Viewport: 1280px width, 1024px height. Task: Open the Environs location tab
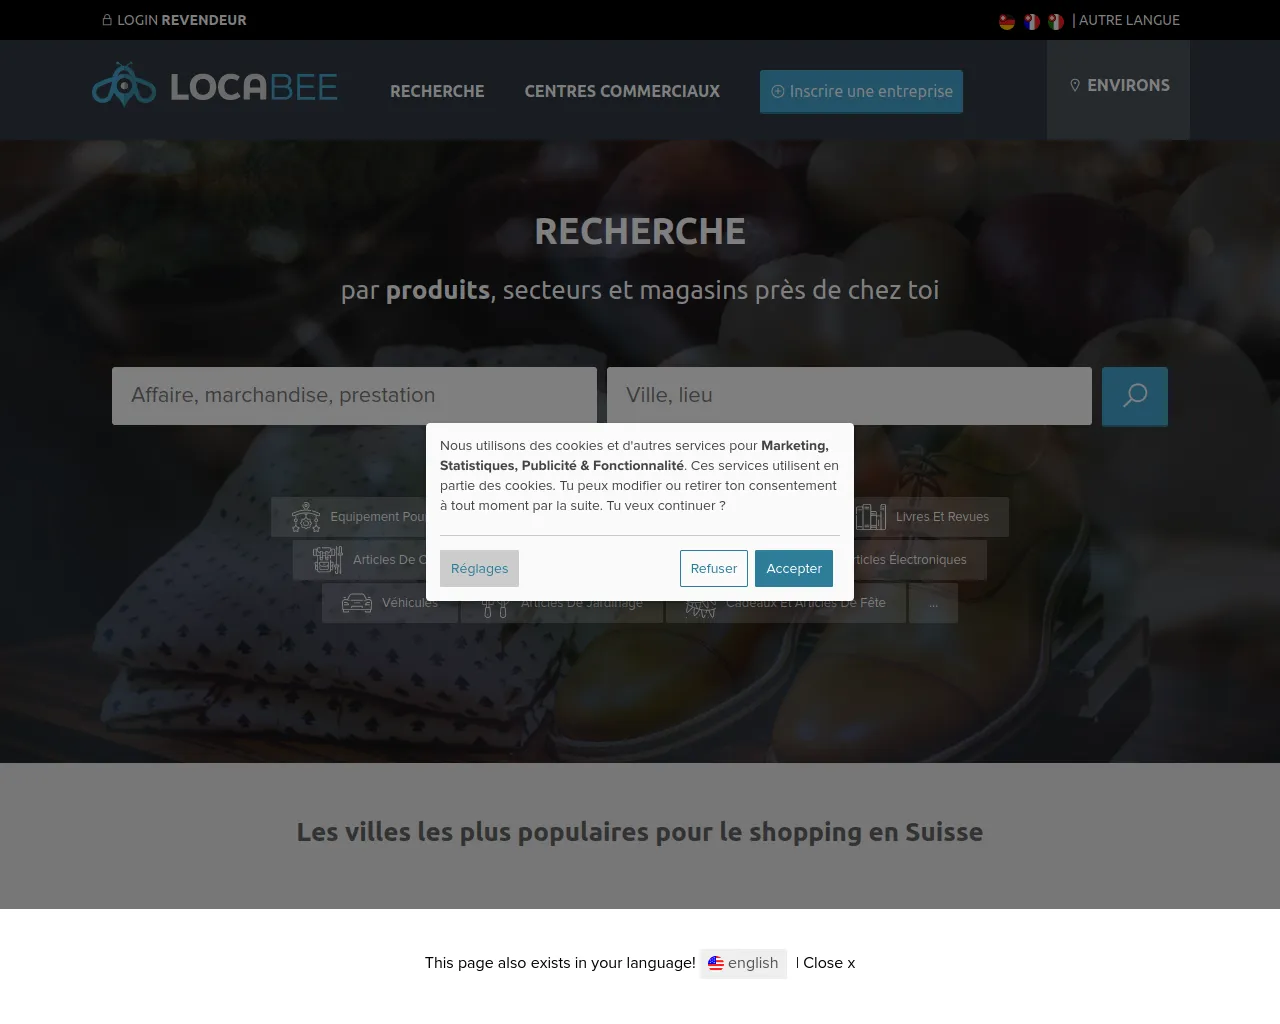click(x=1118, y=86)
